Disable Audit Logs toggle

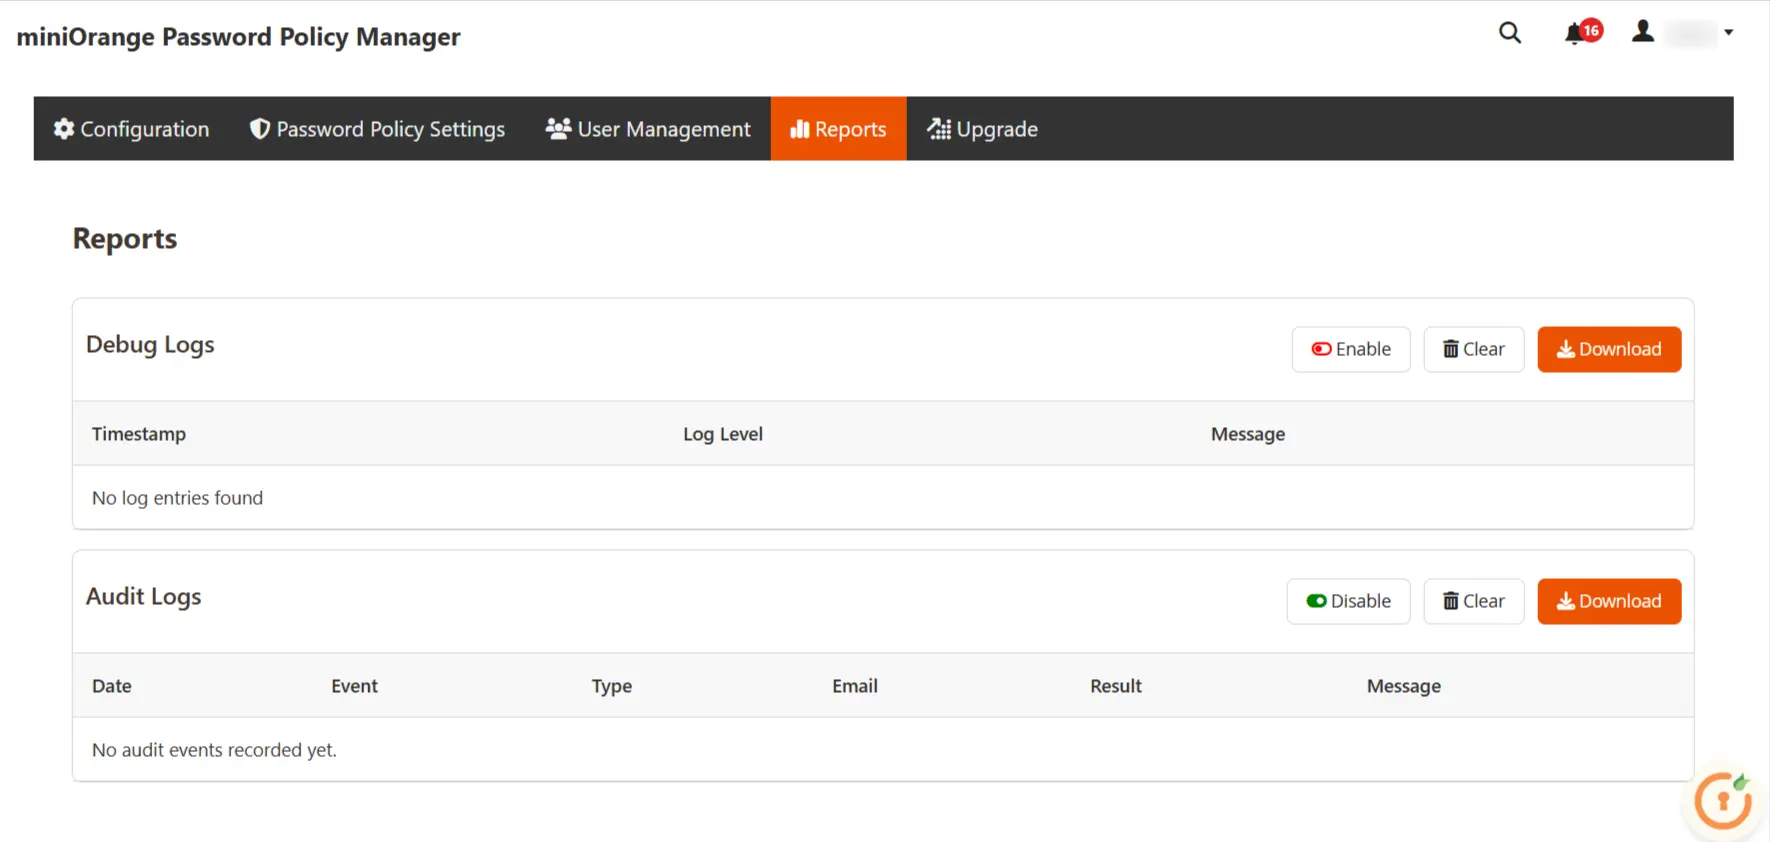point(1348,601)
